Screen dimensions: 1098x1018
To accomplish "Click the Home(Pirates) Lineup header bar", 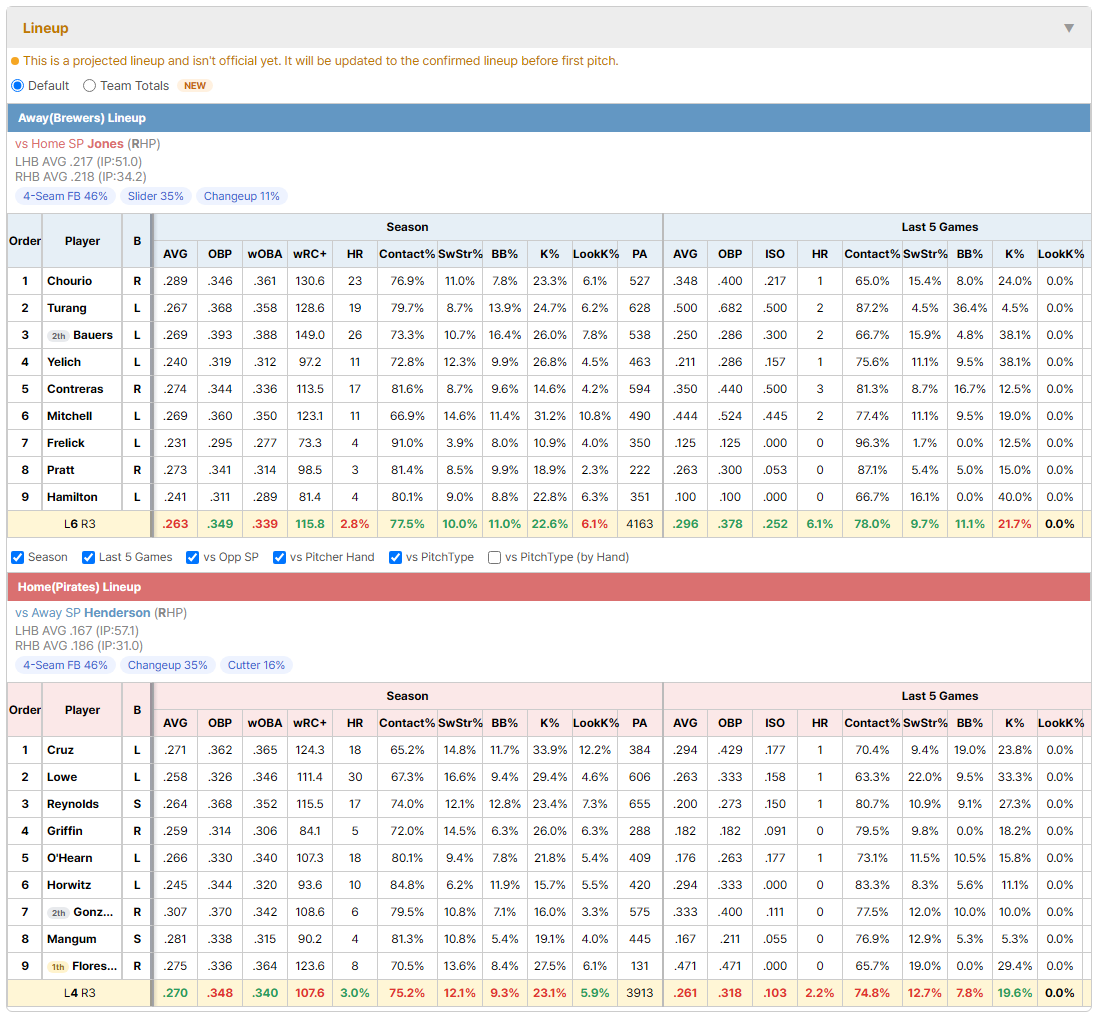I will pos(549,587).
